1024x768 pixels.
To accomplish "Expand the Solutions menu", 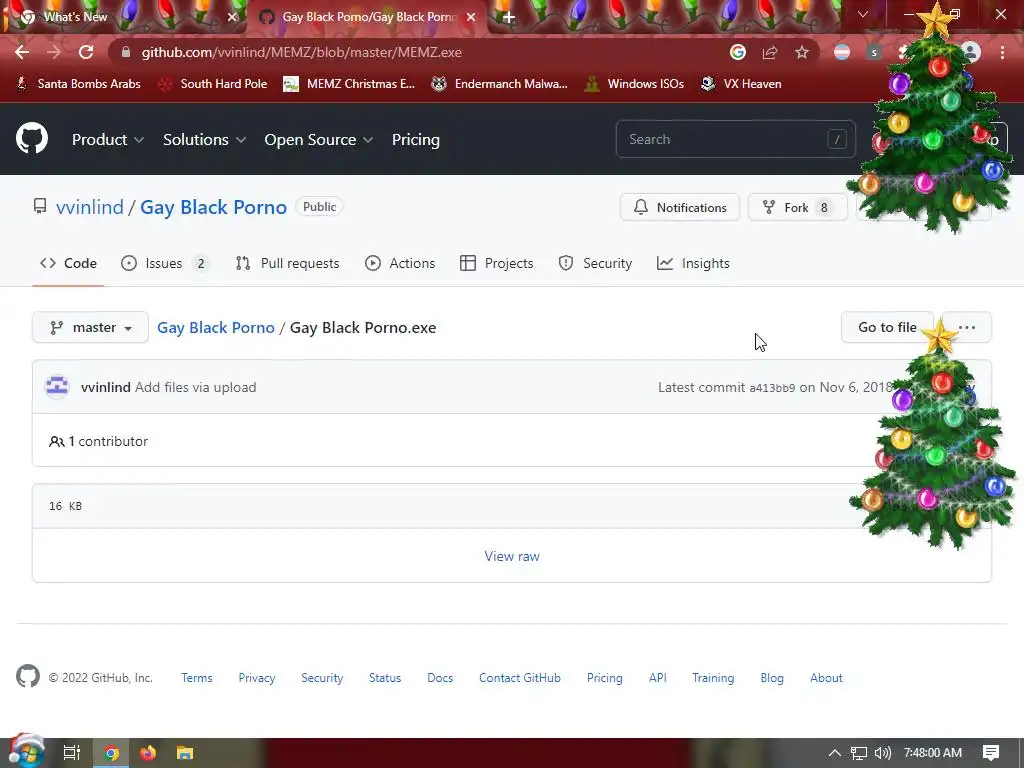I will [204, 140].
